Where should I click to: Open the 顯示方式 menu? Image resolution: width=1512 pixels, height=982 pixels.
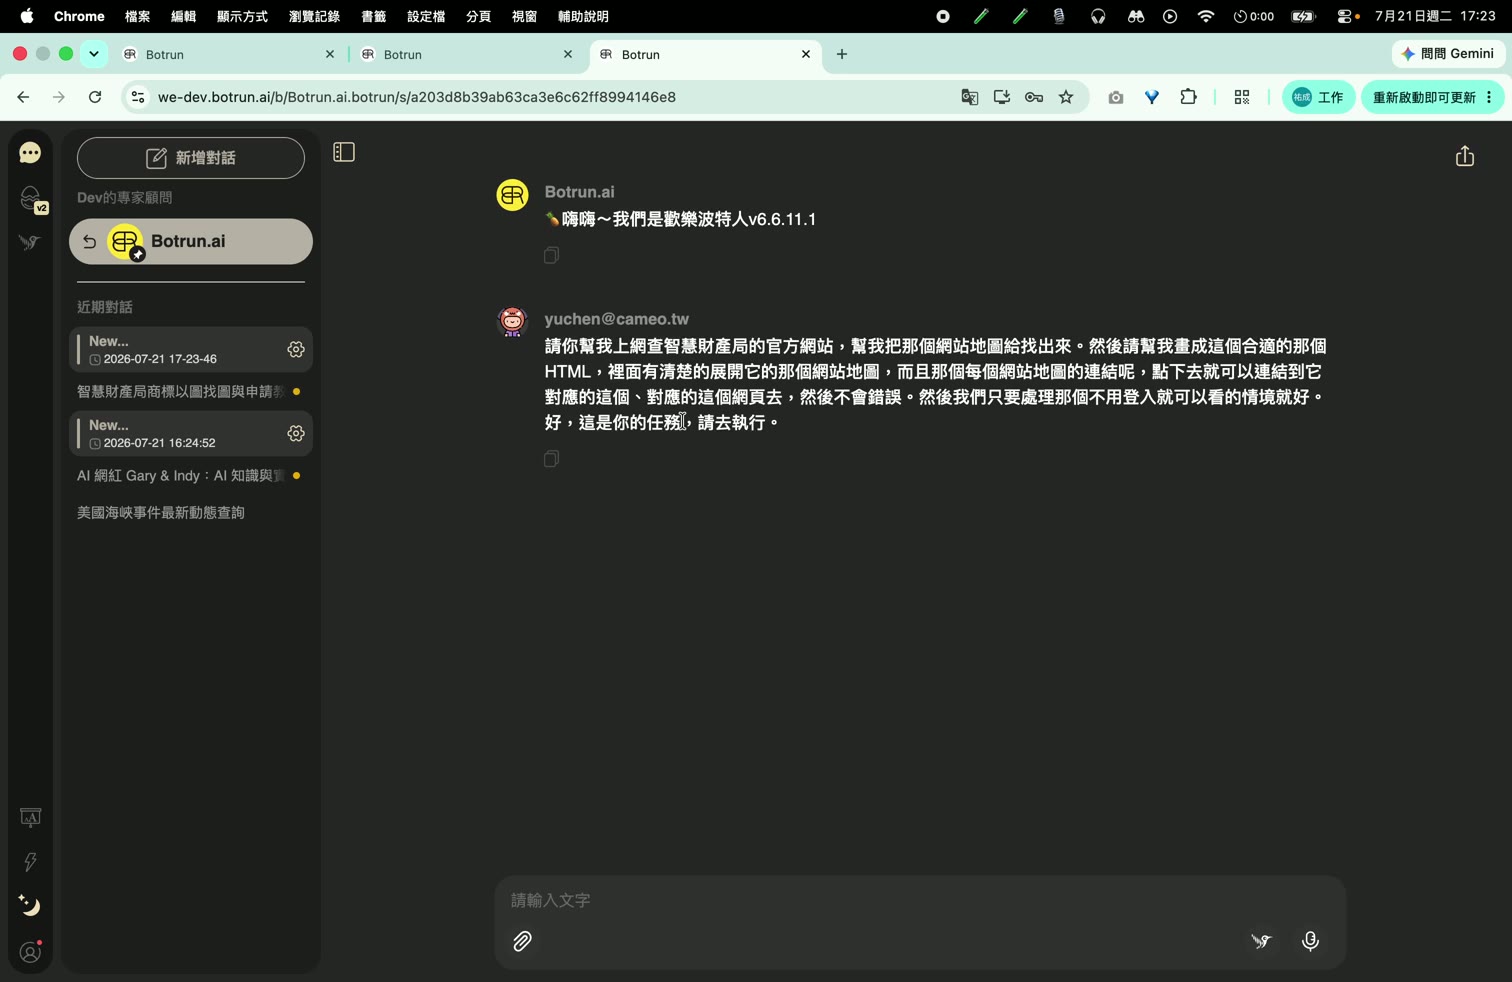click(242, 16)
